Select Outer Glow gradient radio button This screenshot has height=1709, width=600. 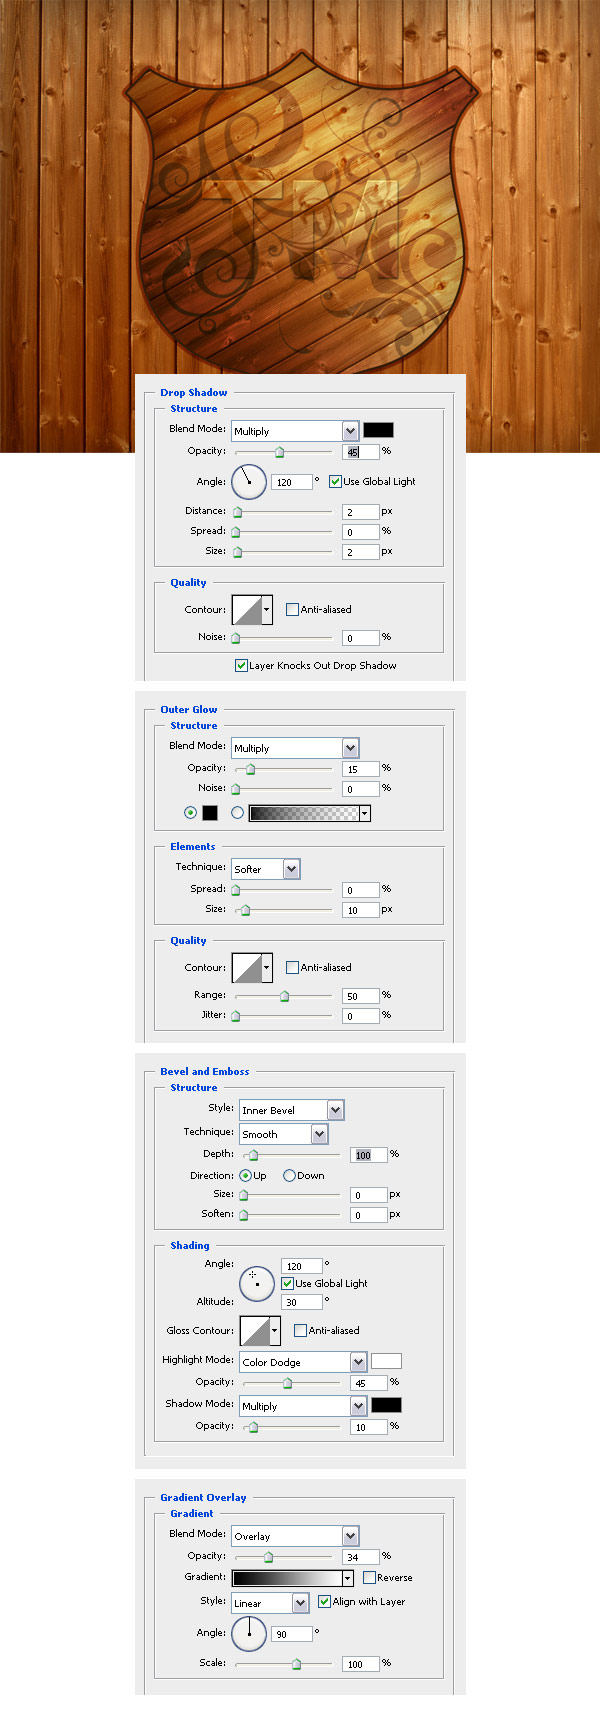pos(237,813)
